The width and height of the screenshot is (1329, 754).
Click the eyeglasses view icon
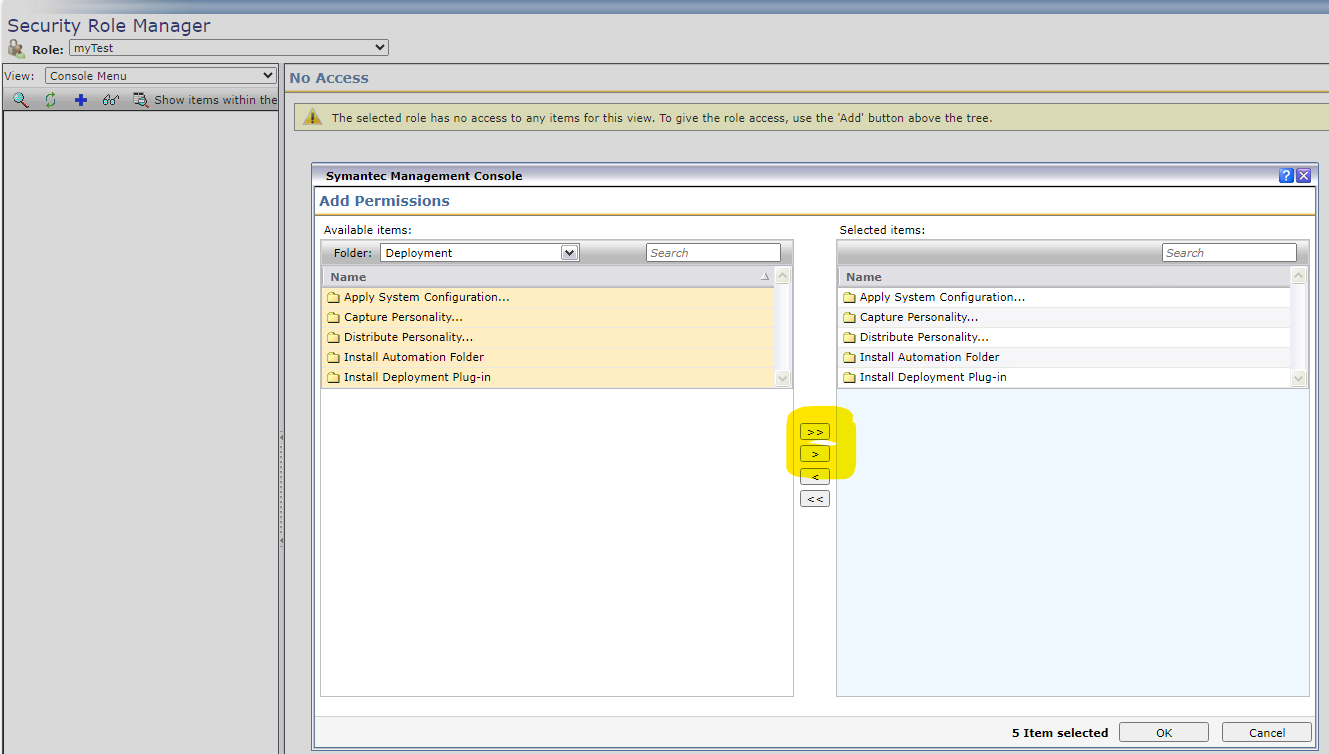(x=111, y=100)
